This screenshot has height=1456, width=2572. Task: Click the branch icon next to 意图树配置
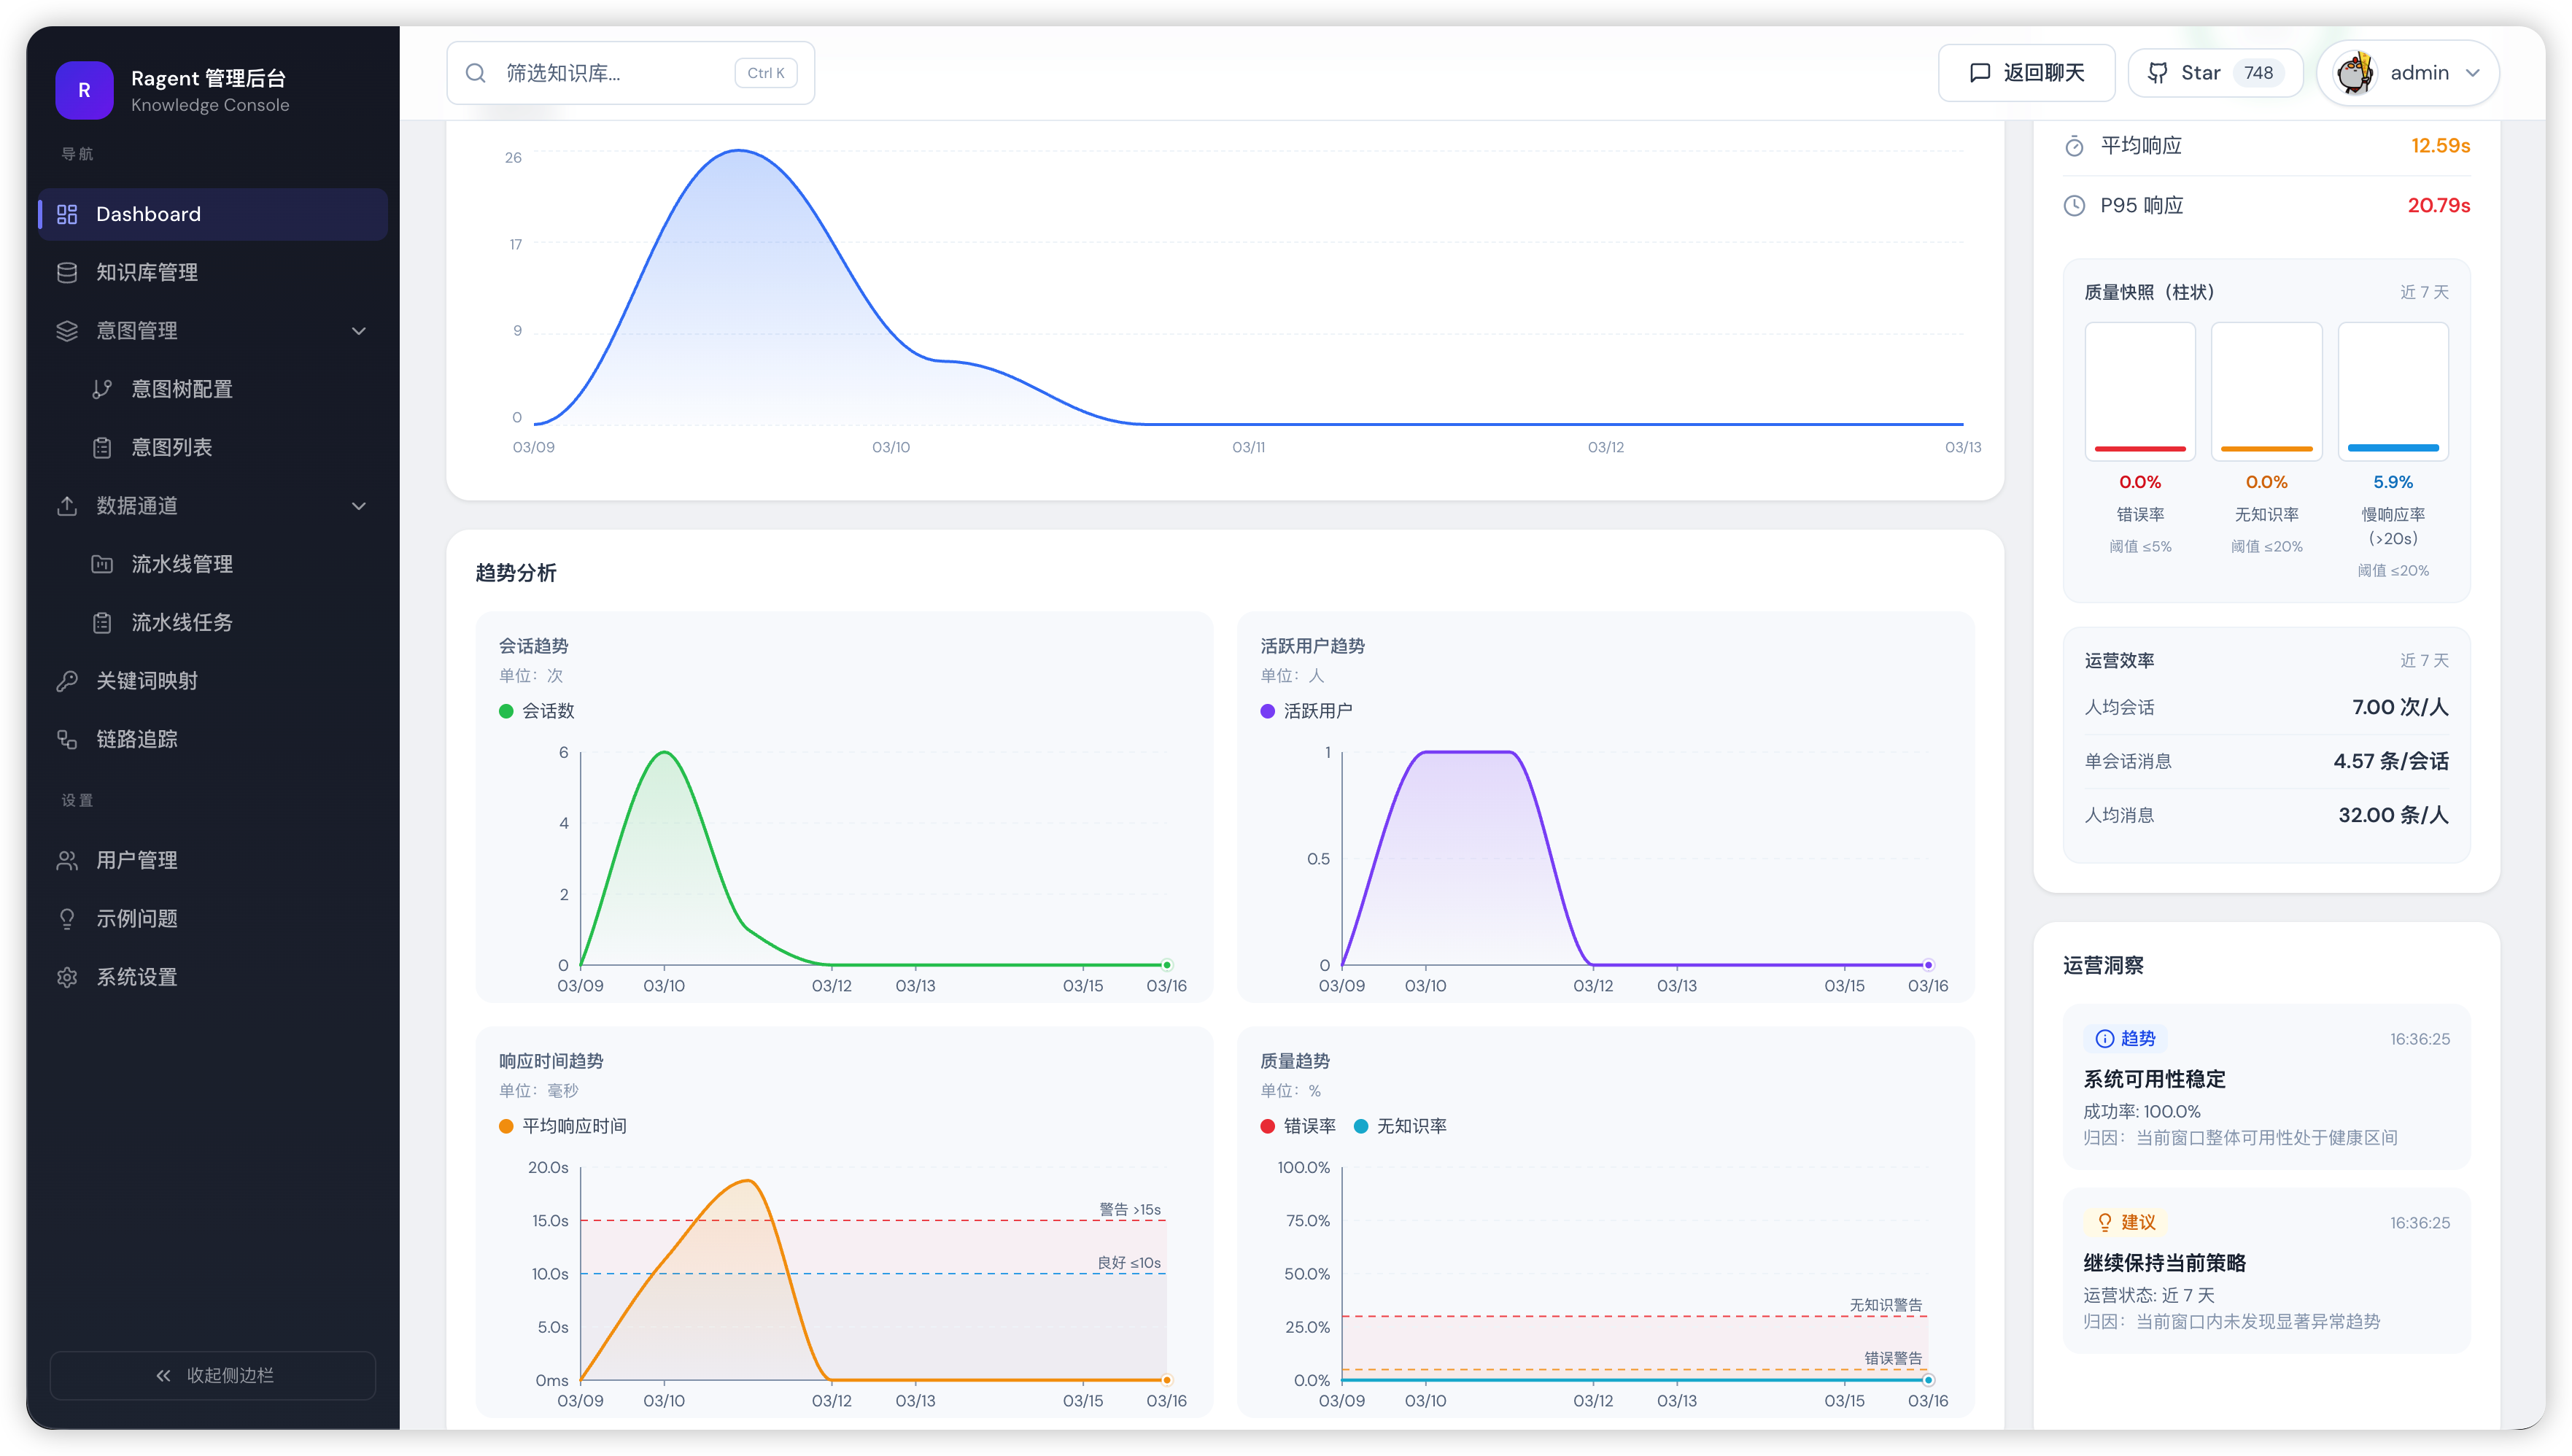click(102, 389)
